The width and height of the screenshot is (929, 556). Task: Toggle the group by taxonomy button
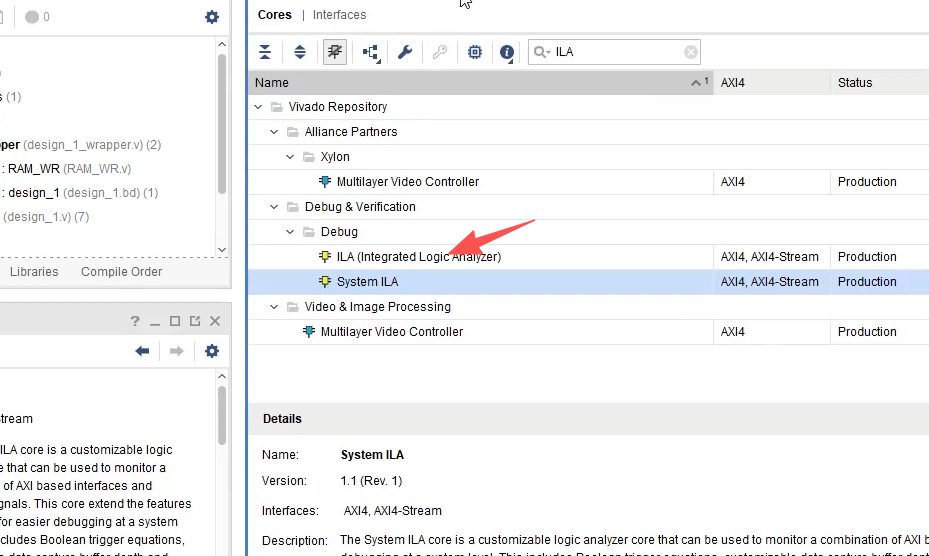[x=335, y=52]
